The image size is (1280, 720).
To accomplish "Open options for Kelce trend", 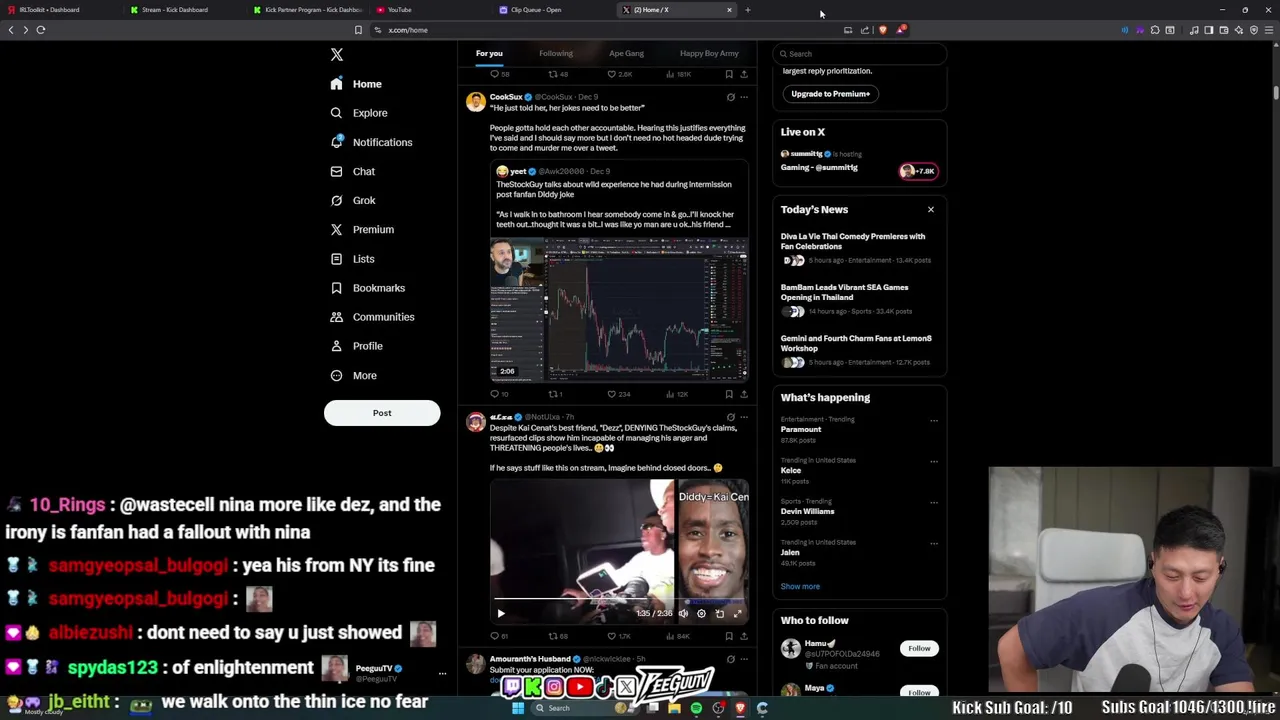I will 934,461.
